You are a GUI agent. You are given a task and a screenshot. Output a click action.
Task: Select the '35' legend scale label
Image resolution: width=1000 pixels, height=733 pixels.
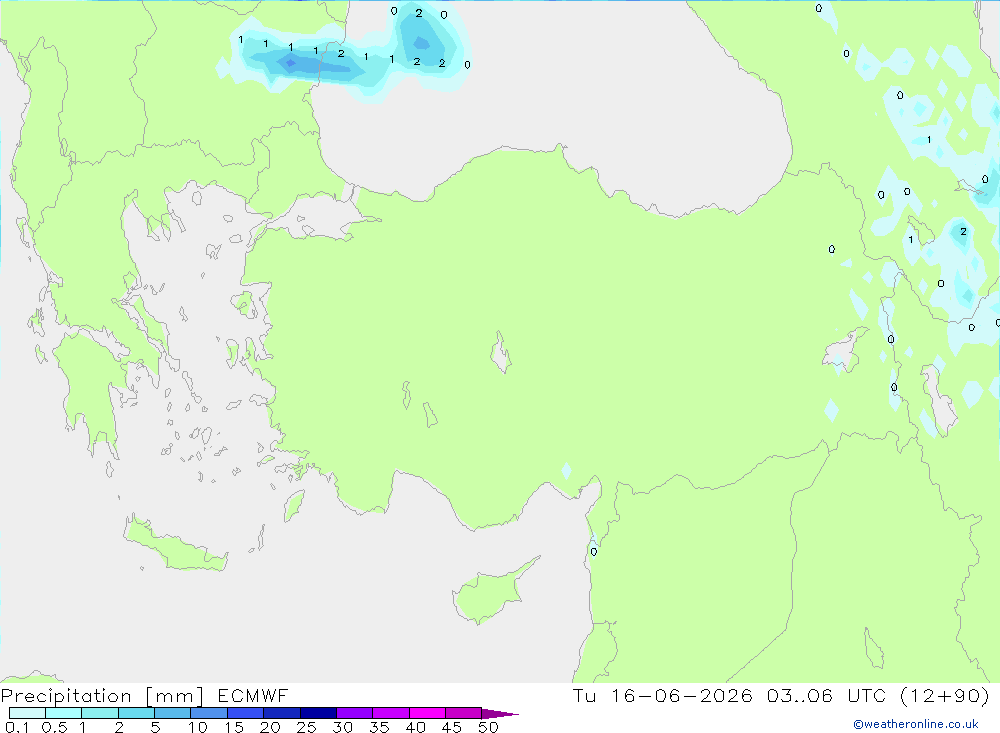click(379, 727)
